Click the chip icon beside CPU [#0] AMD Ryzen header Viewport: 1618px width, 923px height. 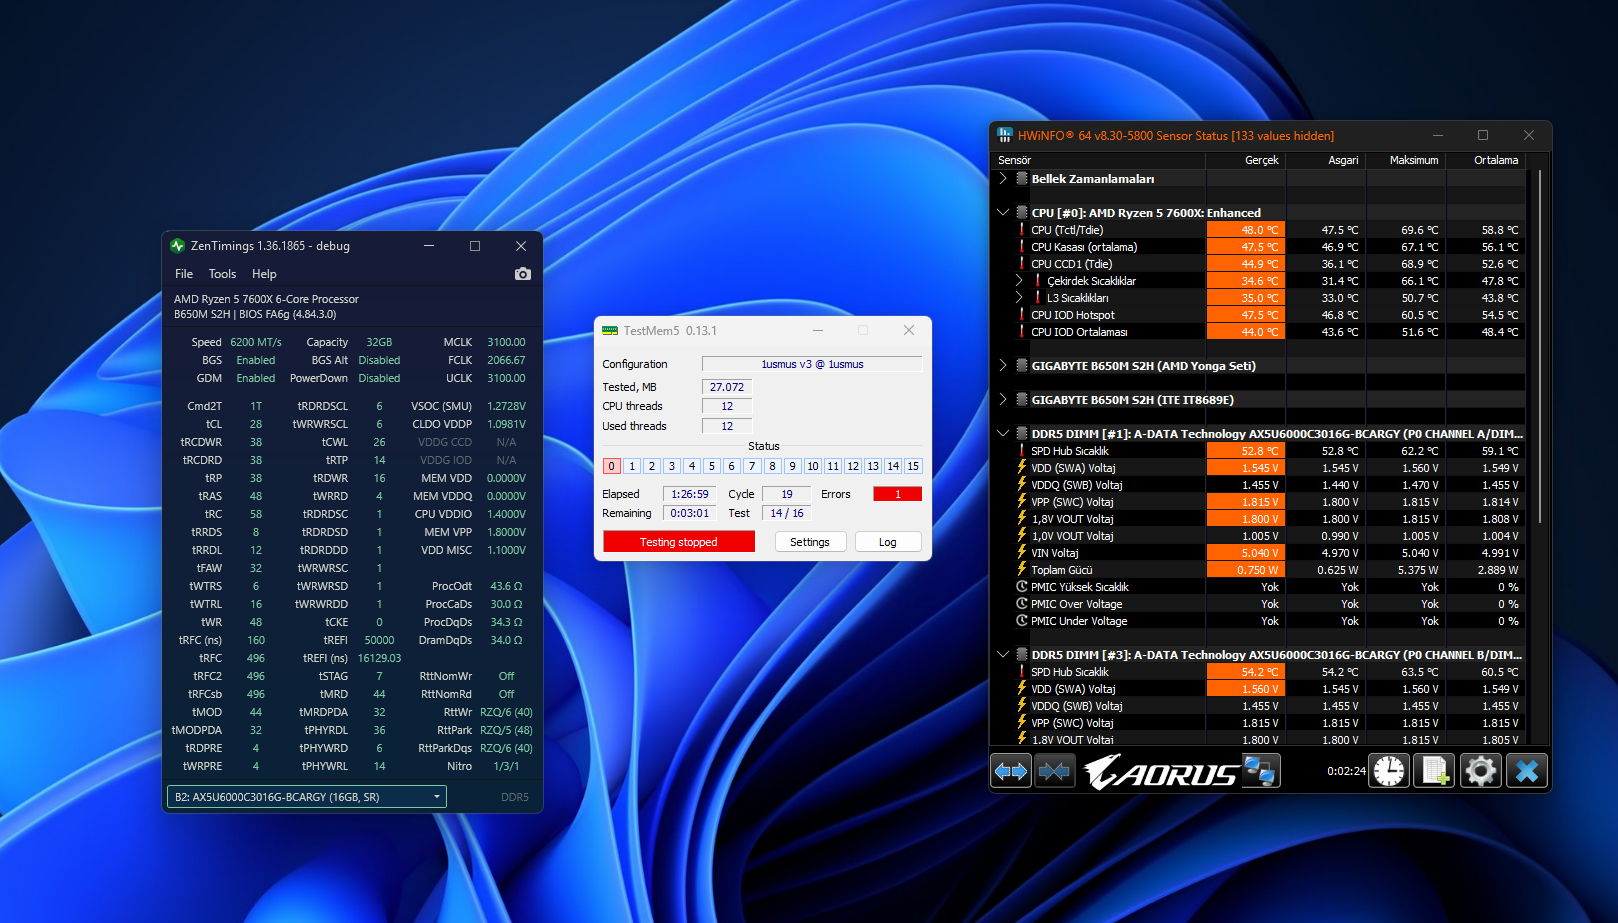coord(1022,213)
